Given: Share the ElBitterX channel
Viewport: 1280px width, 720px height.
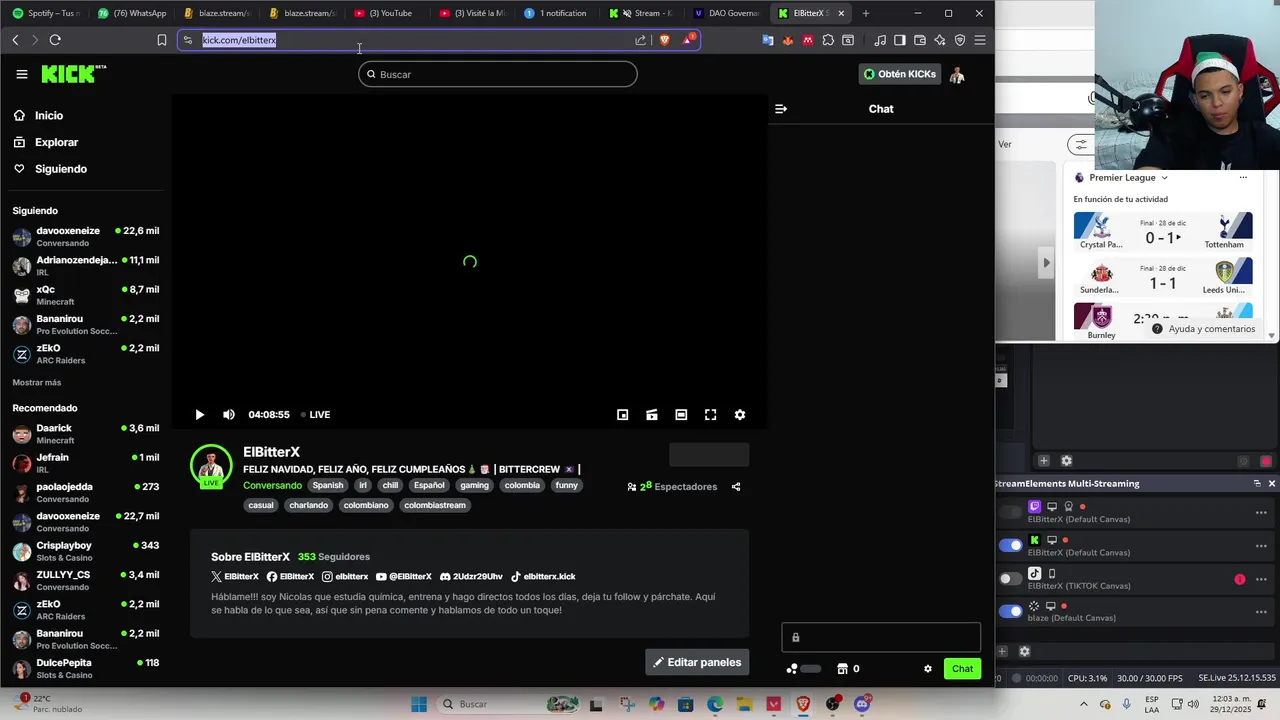Looking at the screenshot, I should 736,487.
